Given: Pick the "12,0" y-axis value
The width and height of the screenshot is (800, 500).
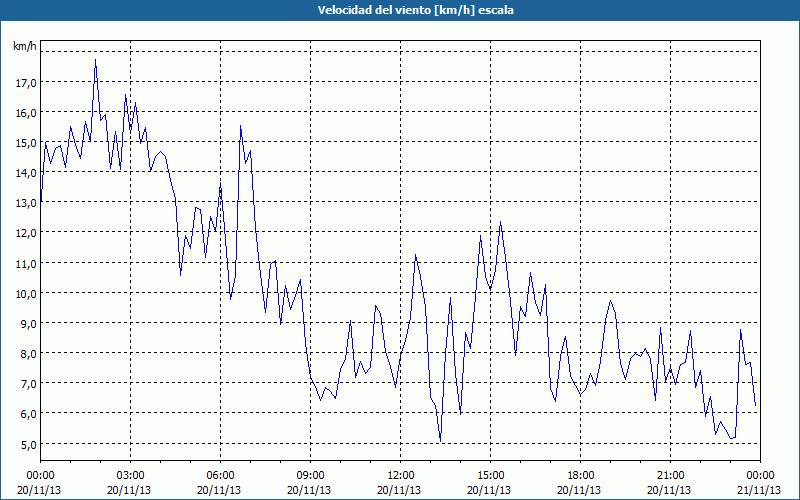Looking at the screenshot, I should tap(26, 233).
